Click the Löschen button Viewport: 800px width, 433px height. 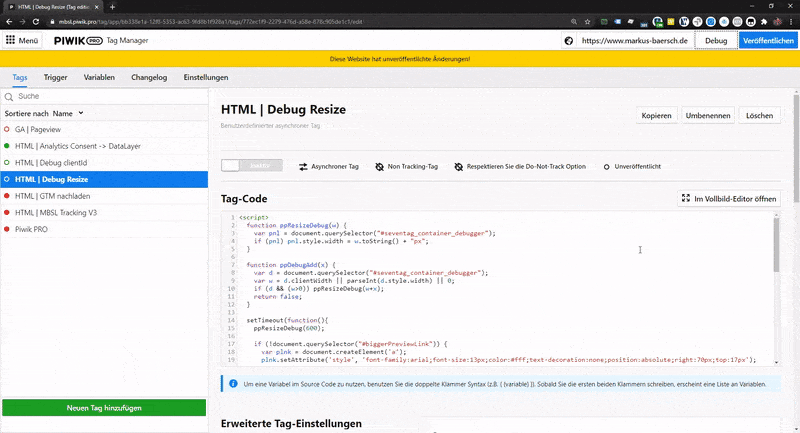point(759,115)
